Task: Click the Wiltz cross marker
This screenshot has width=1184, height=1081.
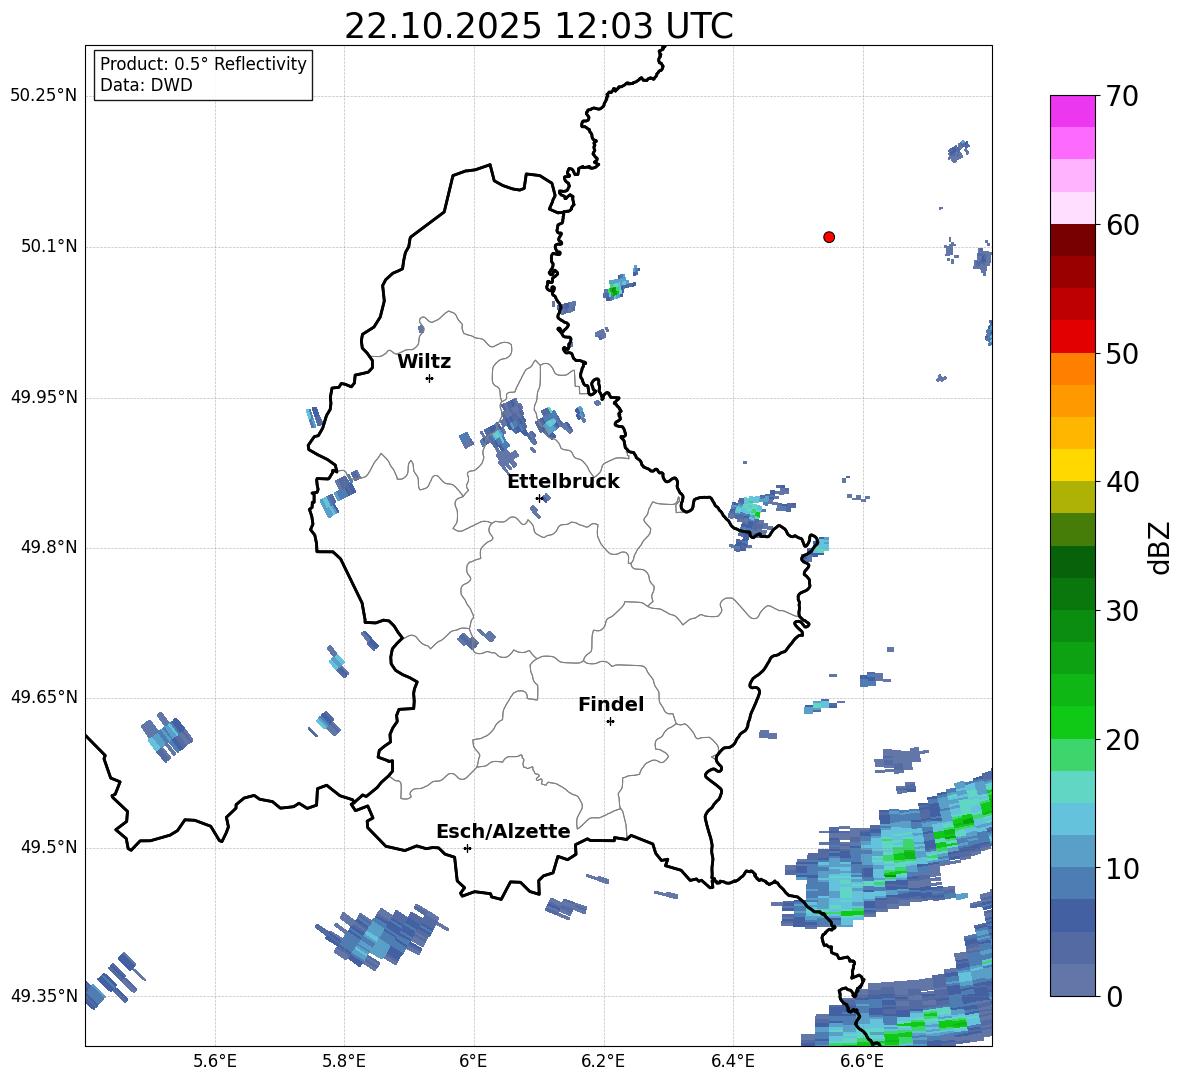Action: 429,378
